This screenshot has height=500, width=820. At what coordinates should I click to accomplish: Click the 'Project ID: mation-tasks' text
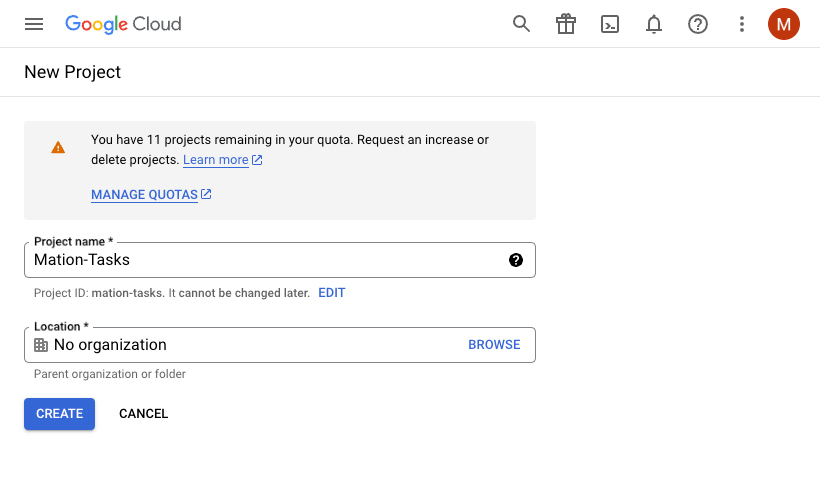[x=98, y=293]
